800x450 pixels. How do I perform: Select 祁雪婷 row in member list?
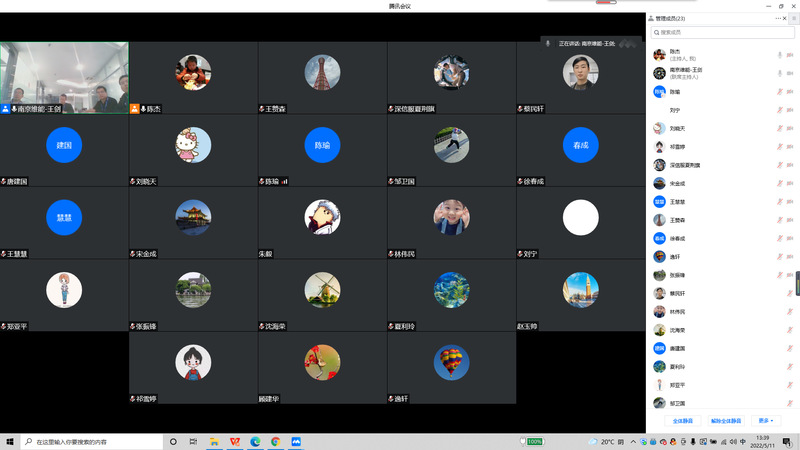722,147
